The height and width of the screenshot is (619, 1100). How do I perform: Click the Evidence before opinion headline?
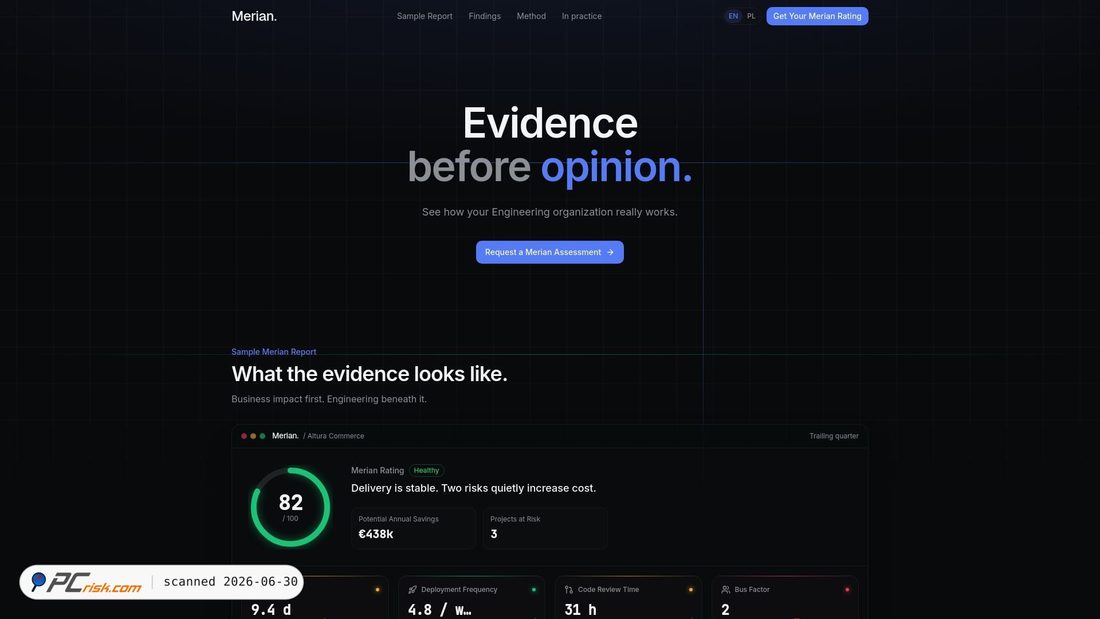(x=550, y=145)
